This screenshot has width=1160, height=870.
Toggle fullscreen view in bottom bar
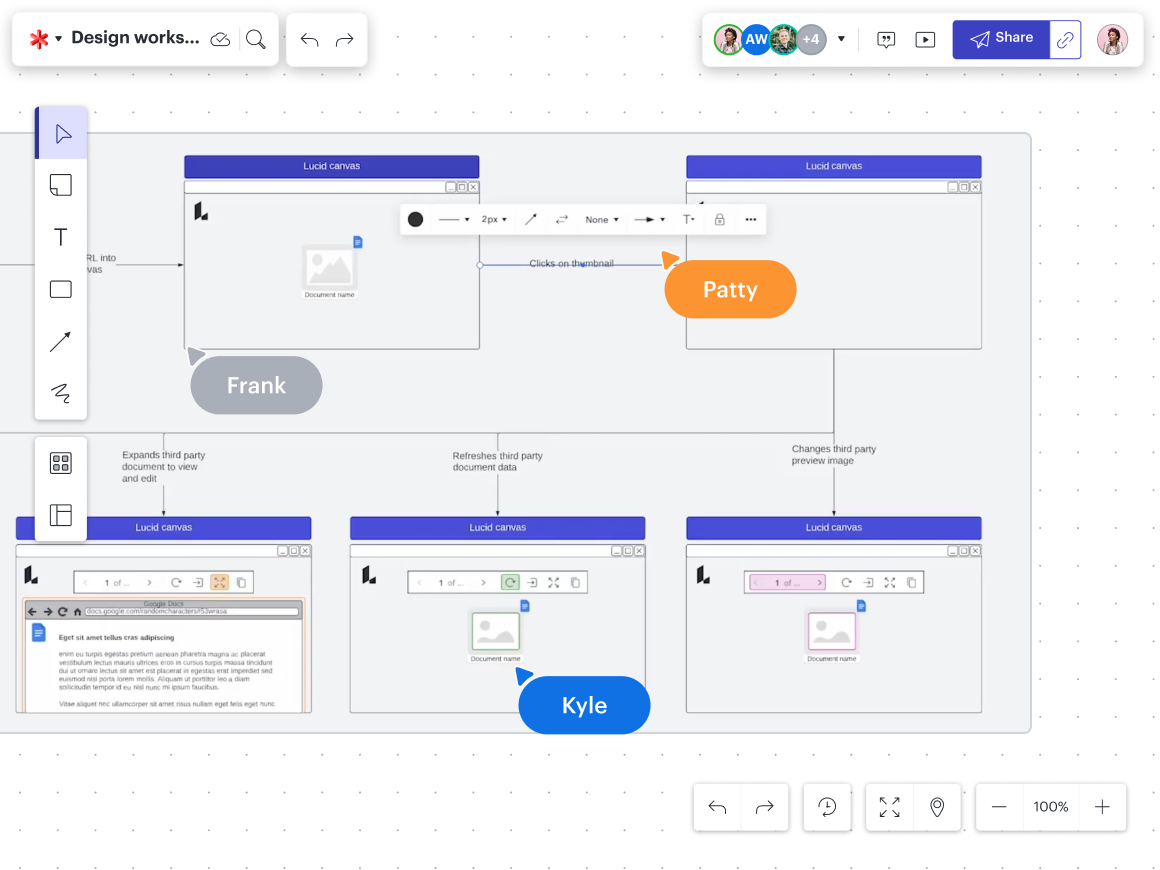point(889,807)
